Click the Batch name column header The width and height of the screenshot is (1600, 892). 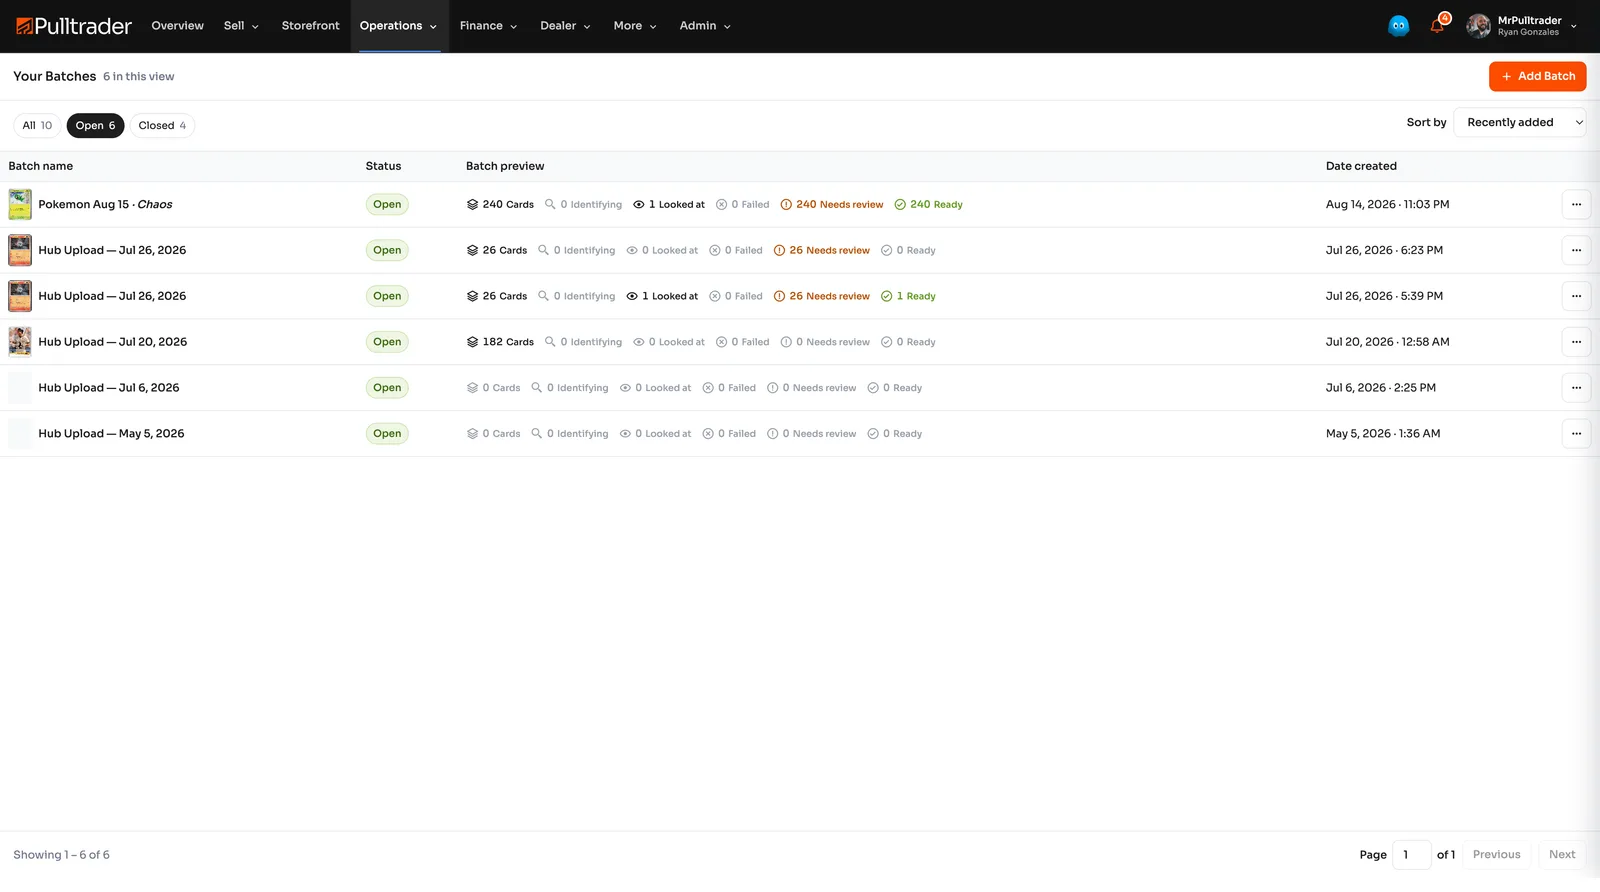click(41, 167)
